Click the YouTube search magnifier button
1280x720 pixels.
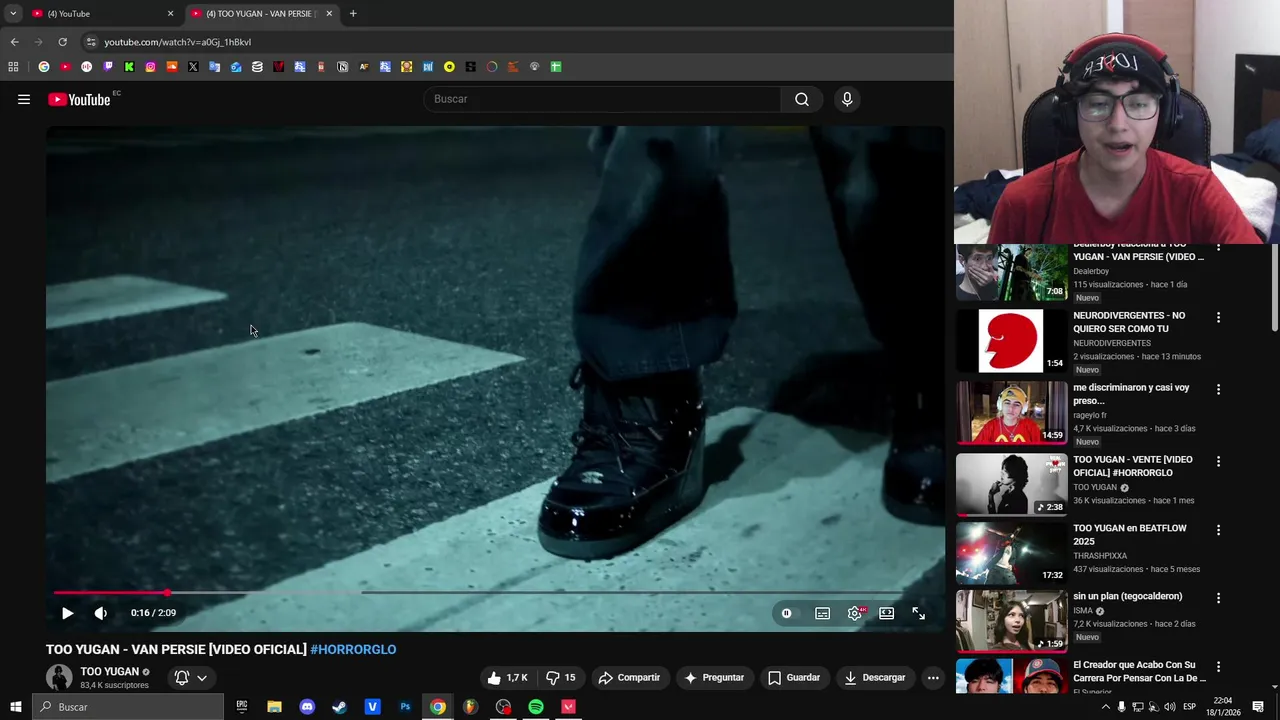point(802,99)
